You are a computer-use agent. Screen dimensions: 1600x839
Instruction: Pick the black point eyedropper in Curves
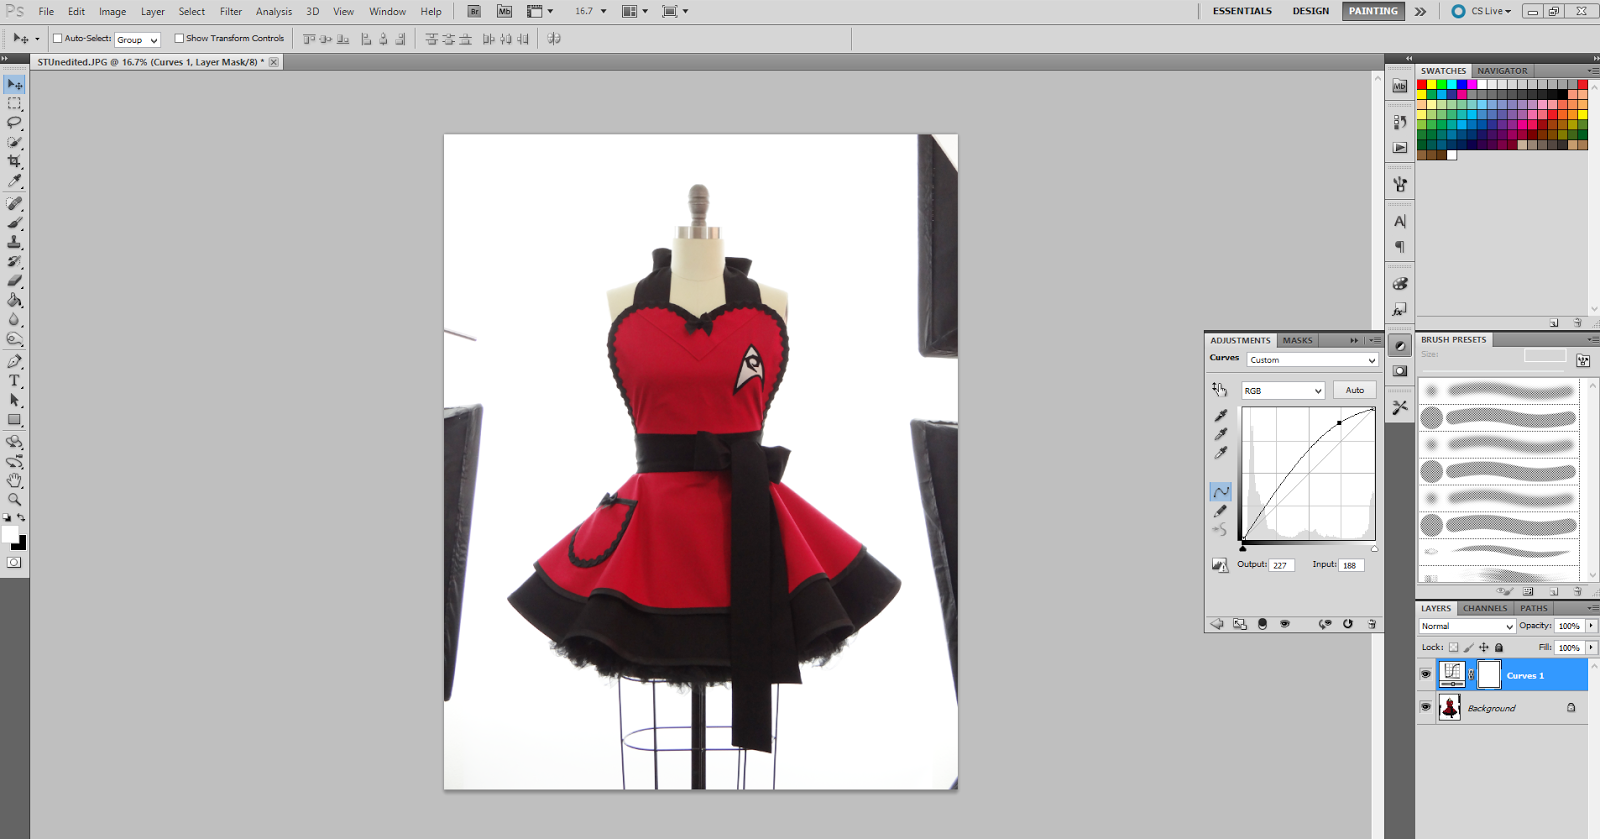1220,415
